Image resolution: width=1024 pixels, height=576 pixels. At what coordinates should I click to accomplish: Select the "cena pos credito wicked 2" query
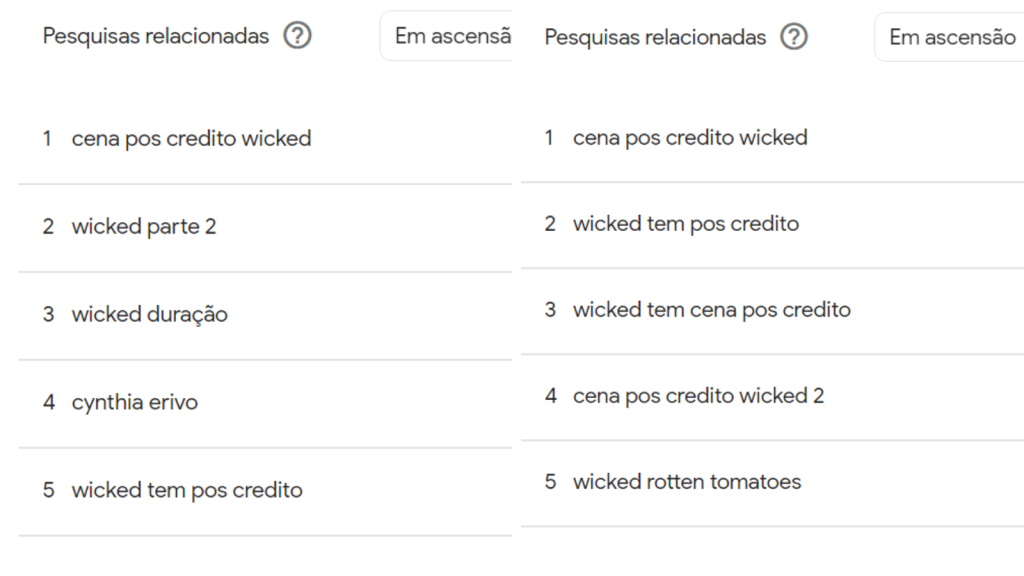pyautogui.click(x=698, y=396)
